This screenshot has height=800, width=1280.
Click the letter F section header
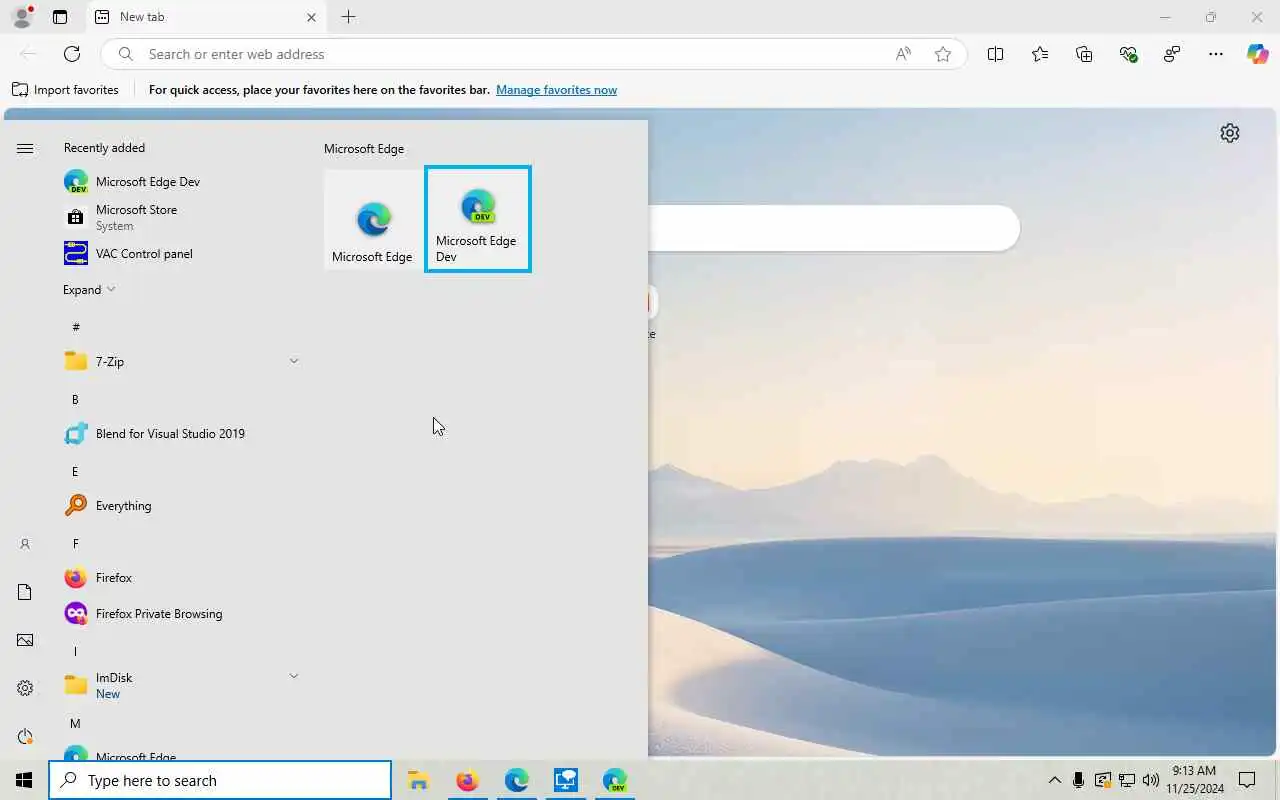point(75,543)
